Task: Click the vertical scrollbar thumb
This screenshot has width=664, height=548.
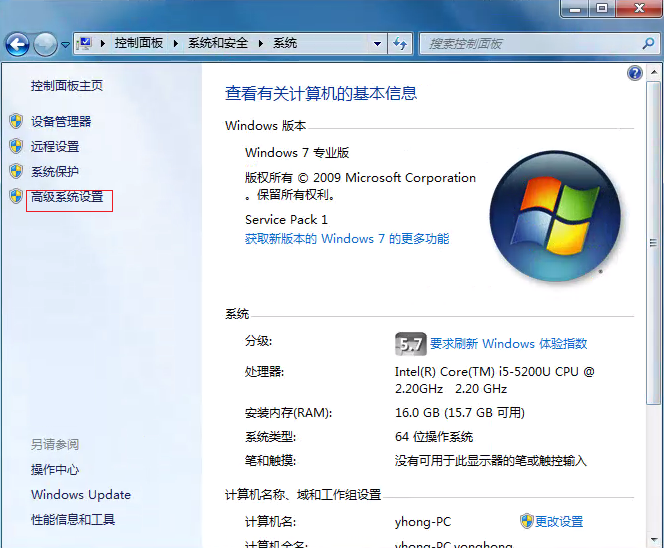Action: coord(654,243)
